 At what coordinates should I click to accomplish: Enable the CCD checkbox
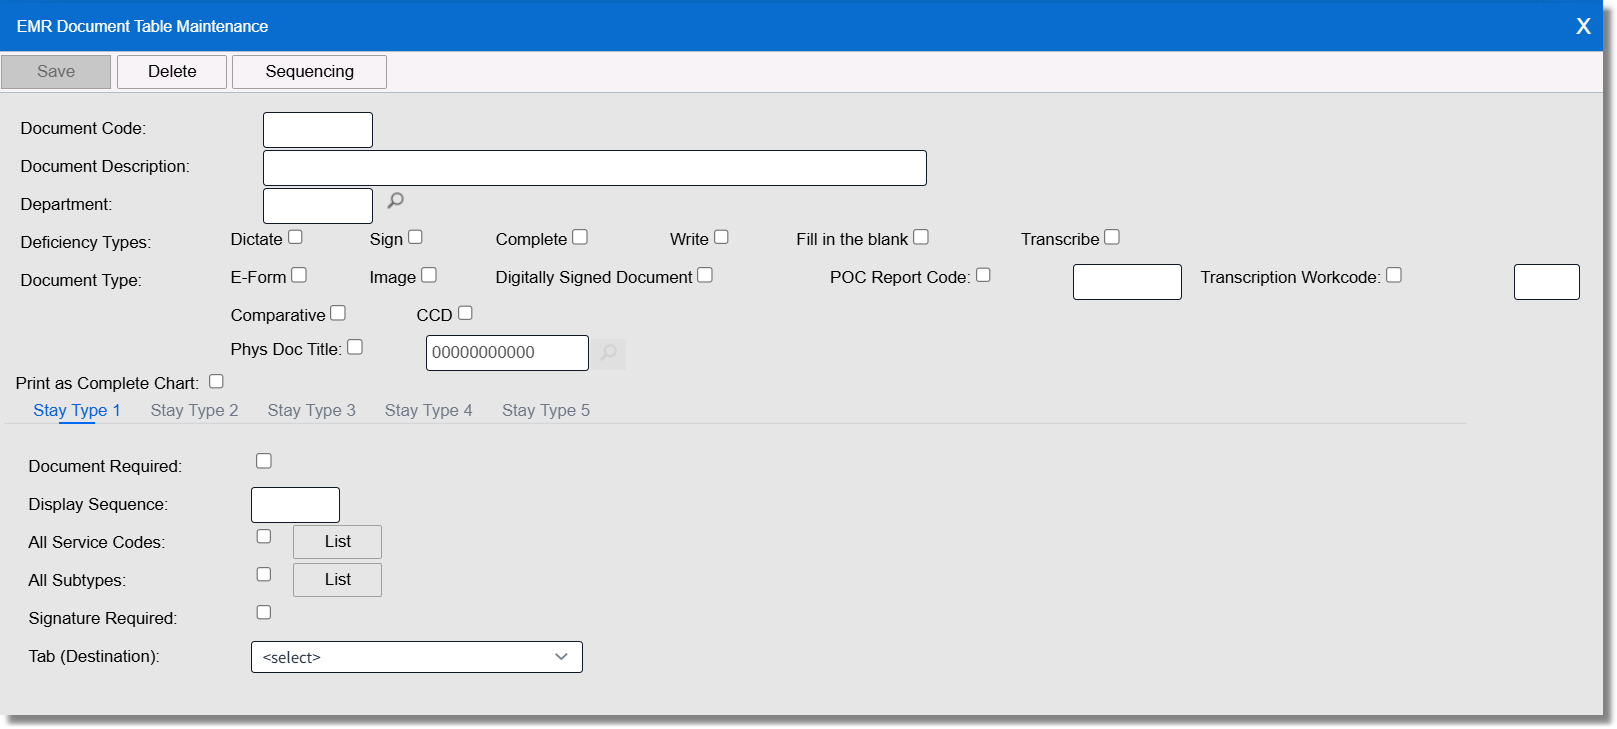pyautogui.click(x=465, y=313)
